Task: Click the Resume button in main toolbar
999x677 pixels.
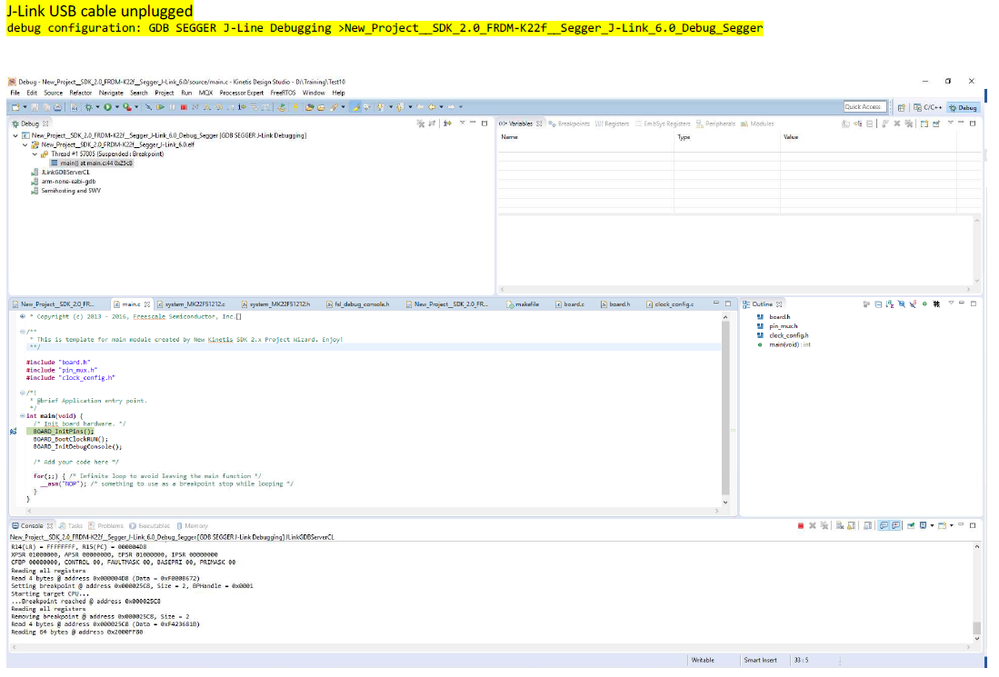Action: (x=160, y=107)
